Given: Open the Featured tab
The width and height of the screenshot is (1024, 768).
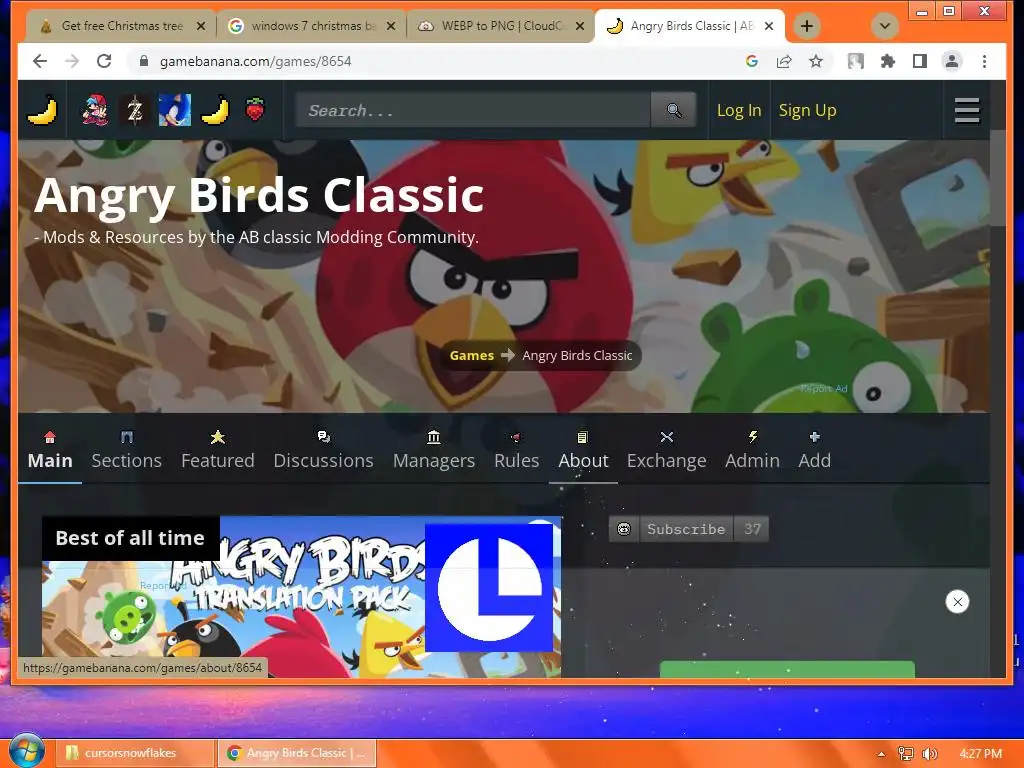Looking at the screenshot, I should (x=217, y=451).
